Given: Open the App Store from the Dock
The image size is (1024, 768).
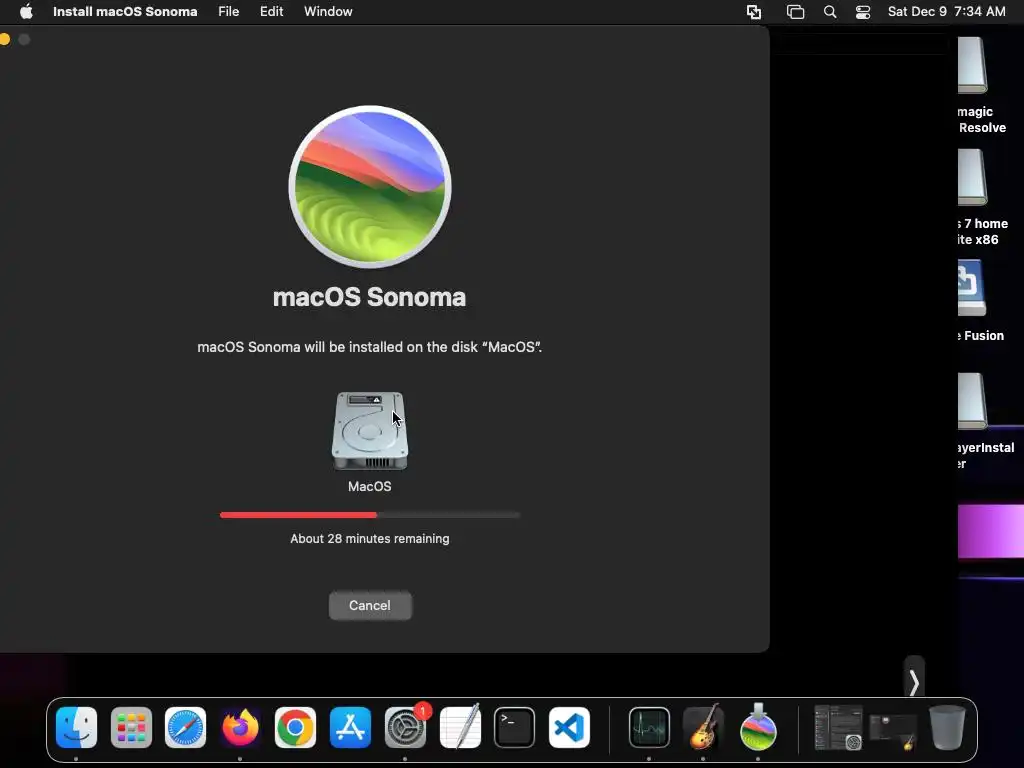Looking at the screenshot, I should [x=350, y=728].
